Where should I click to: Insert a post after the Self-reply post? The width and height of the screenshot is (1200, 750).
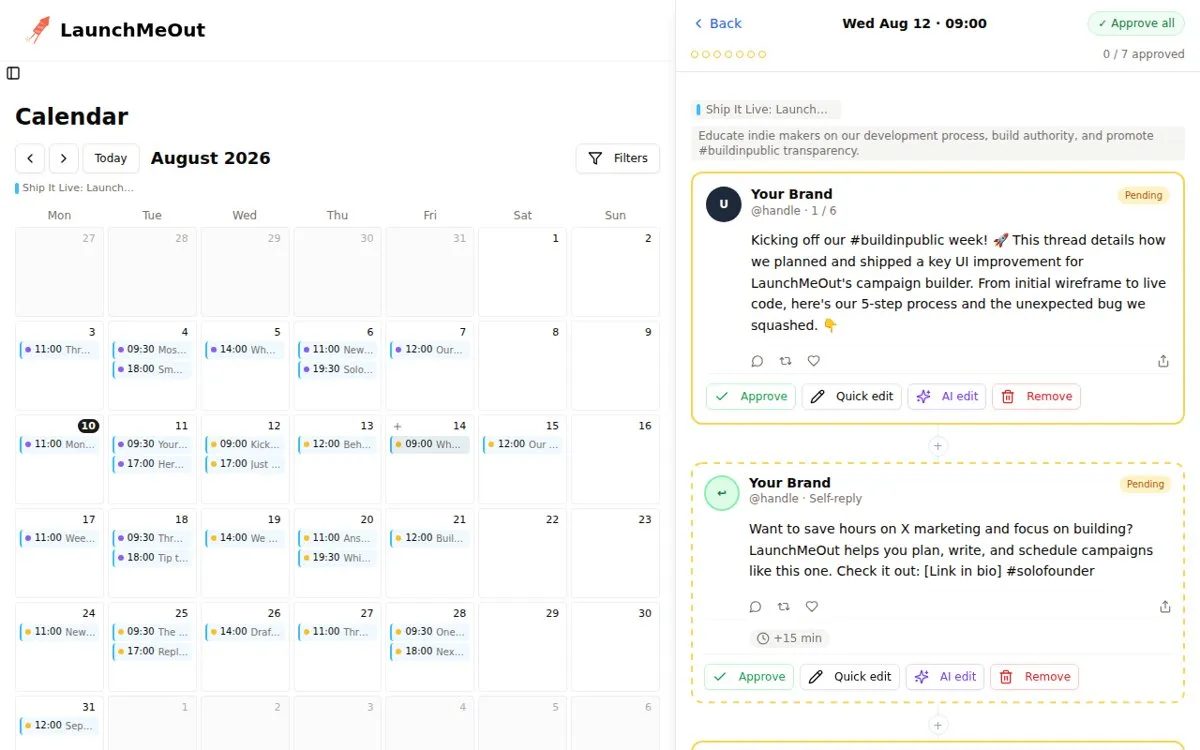(x=937, y=725)
